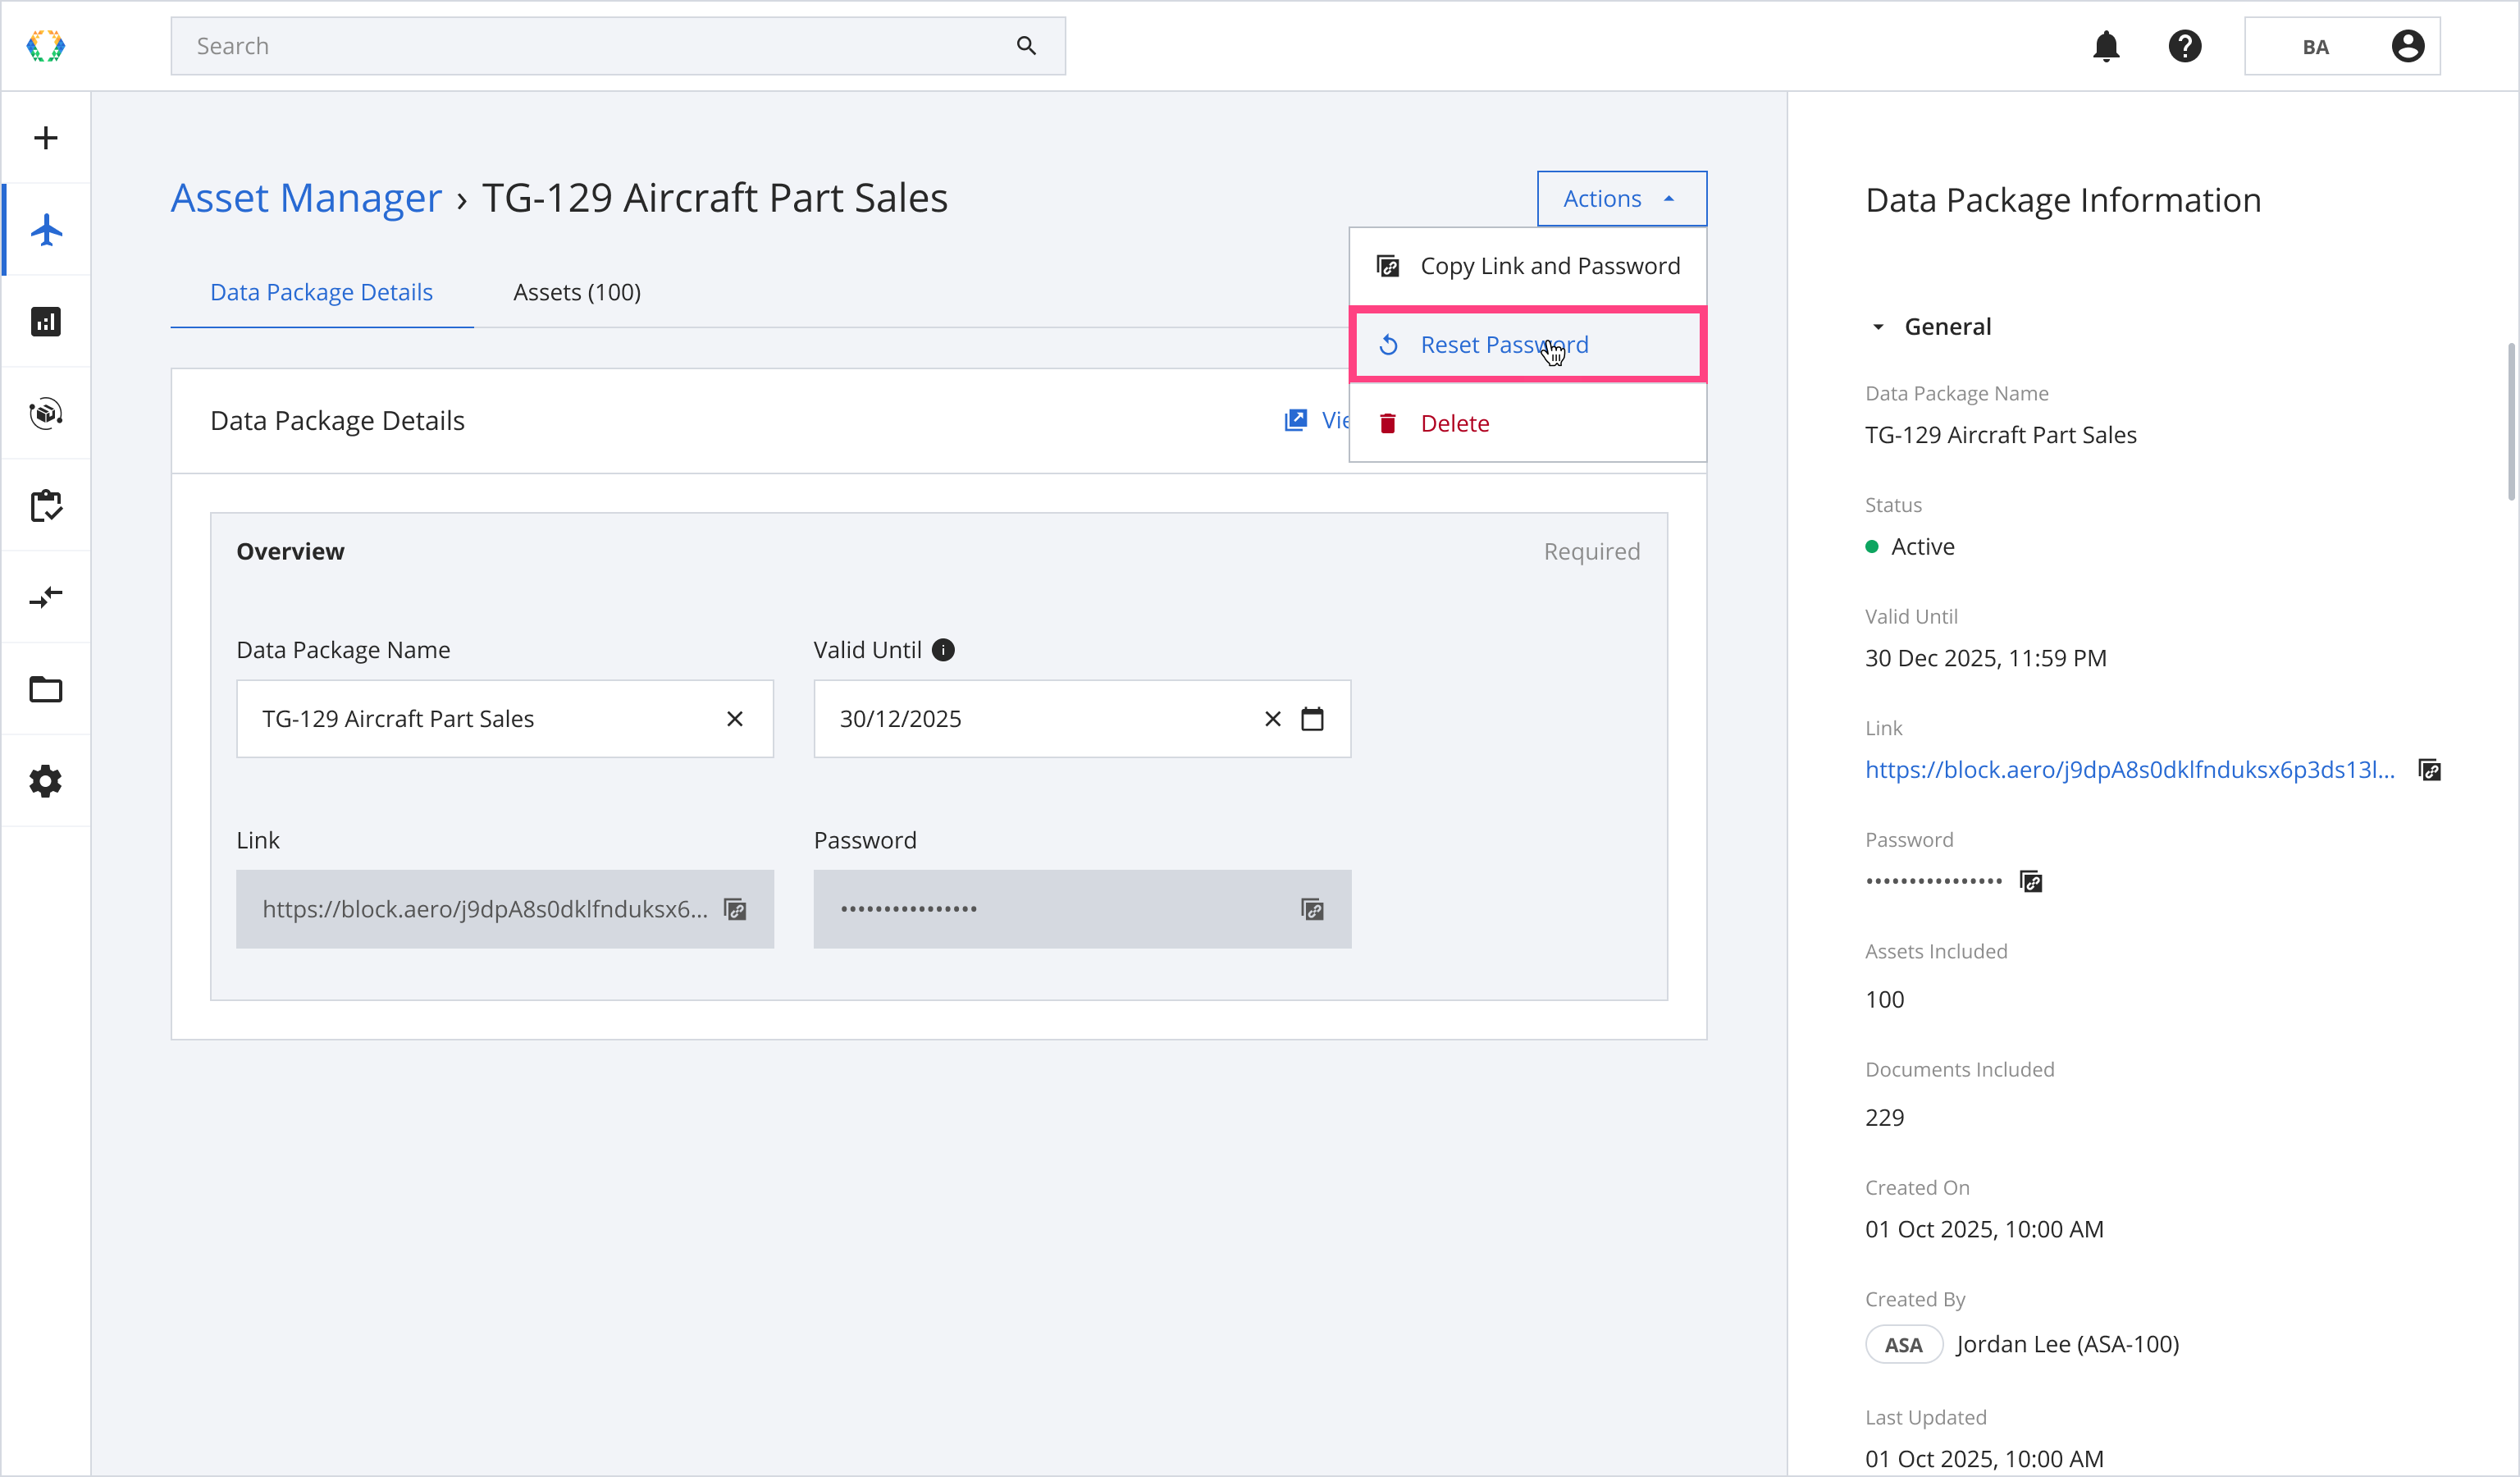Click the notifications bell icon
The width and height of the screenshot is (2520, 1477).
[x=2106, y=46]
